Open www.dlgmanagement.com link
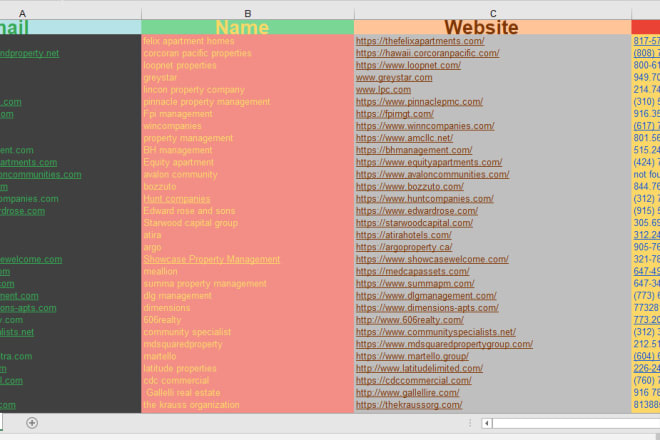The image size is (660, 440). [x=426, y=296]
